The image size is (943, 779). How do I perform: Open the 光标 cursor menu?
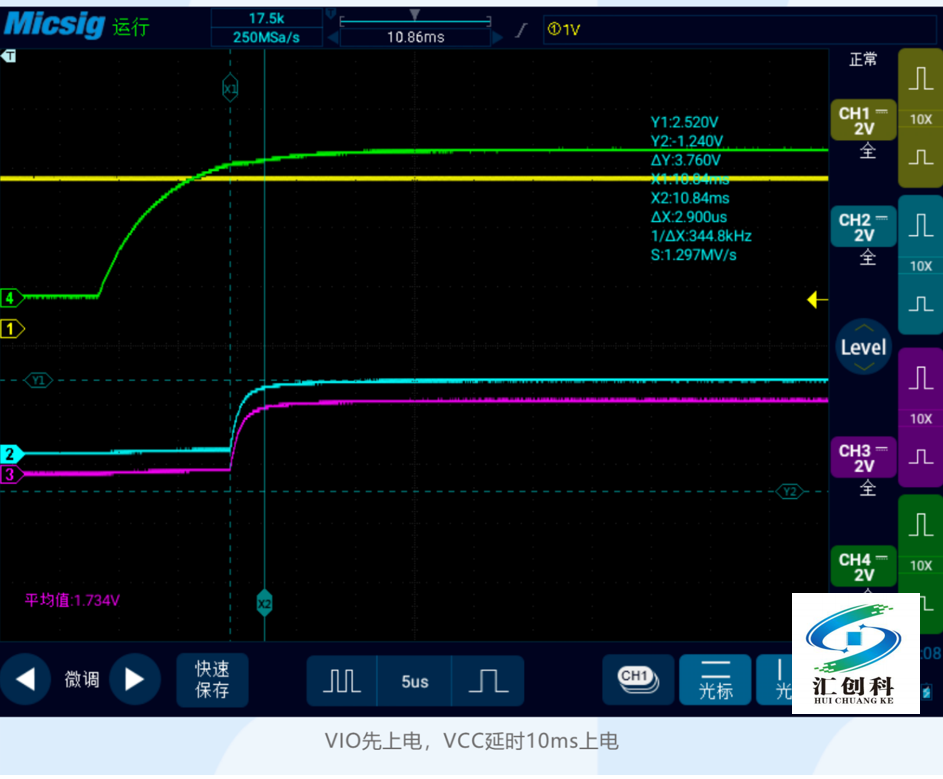tap(715, 680)
